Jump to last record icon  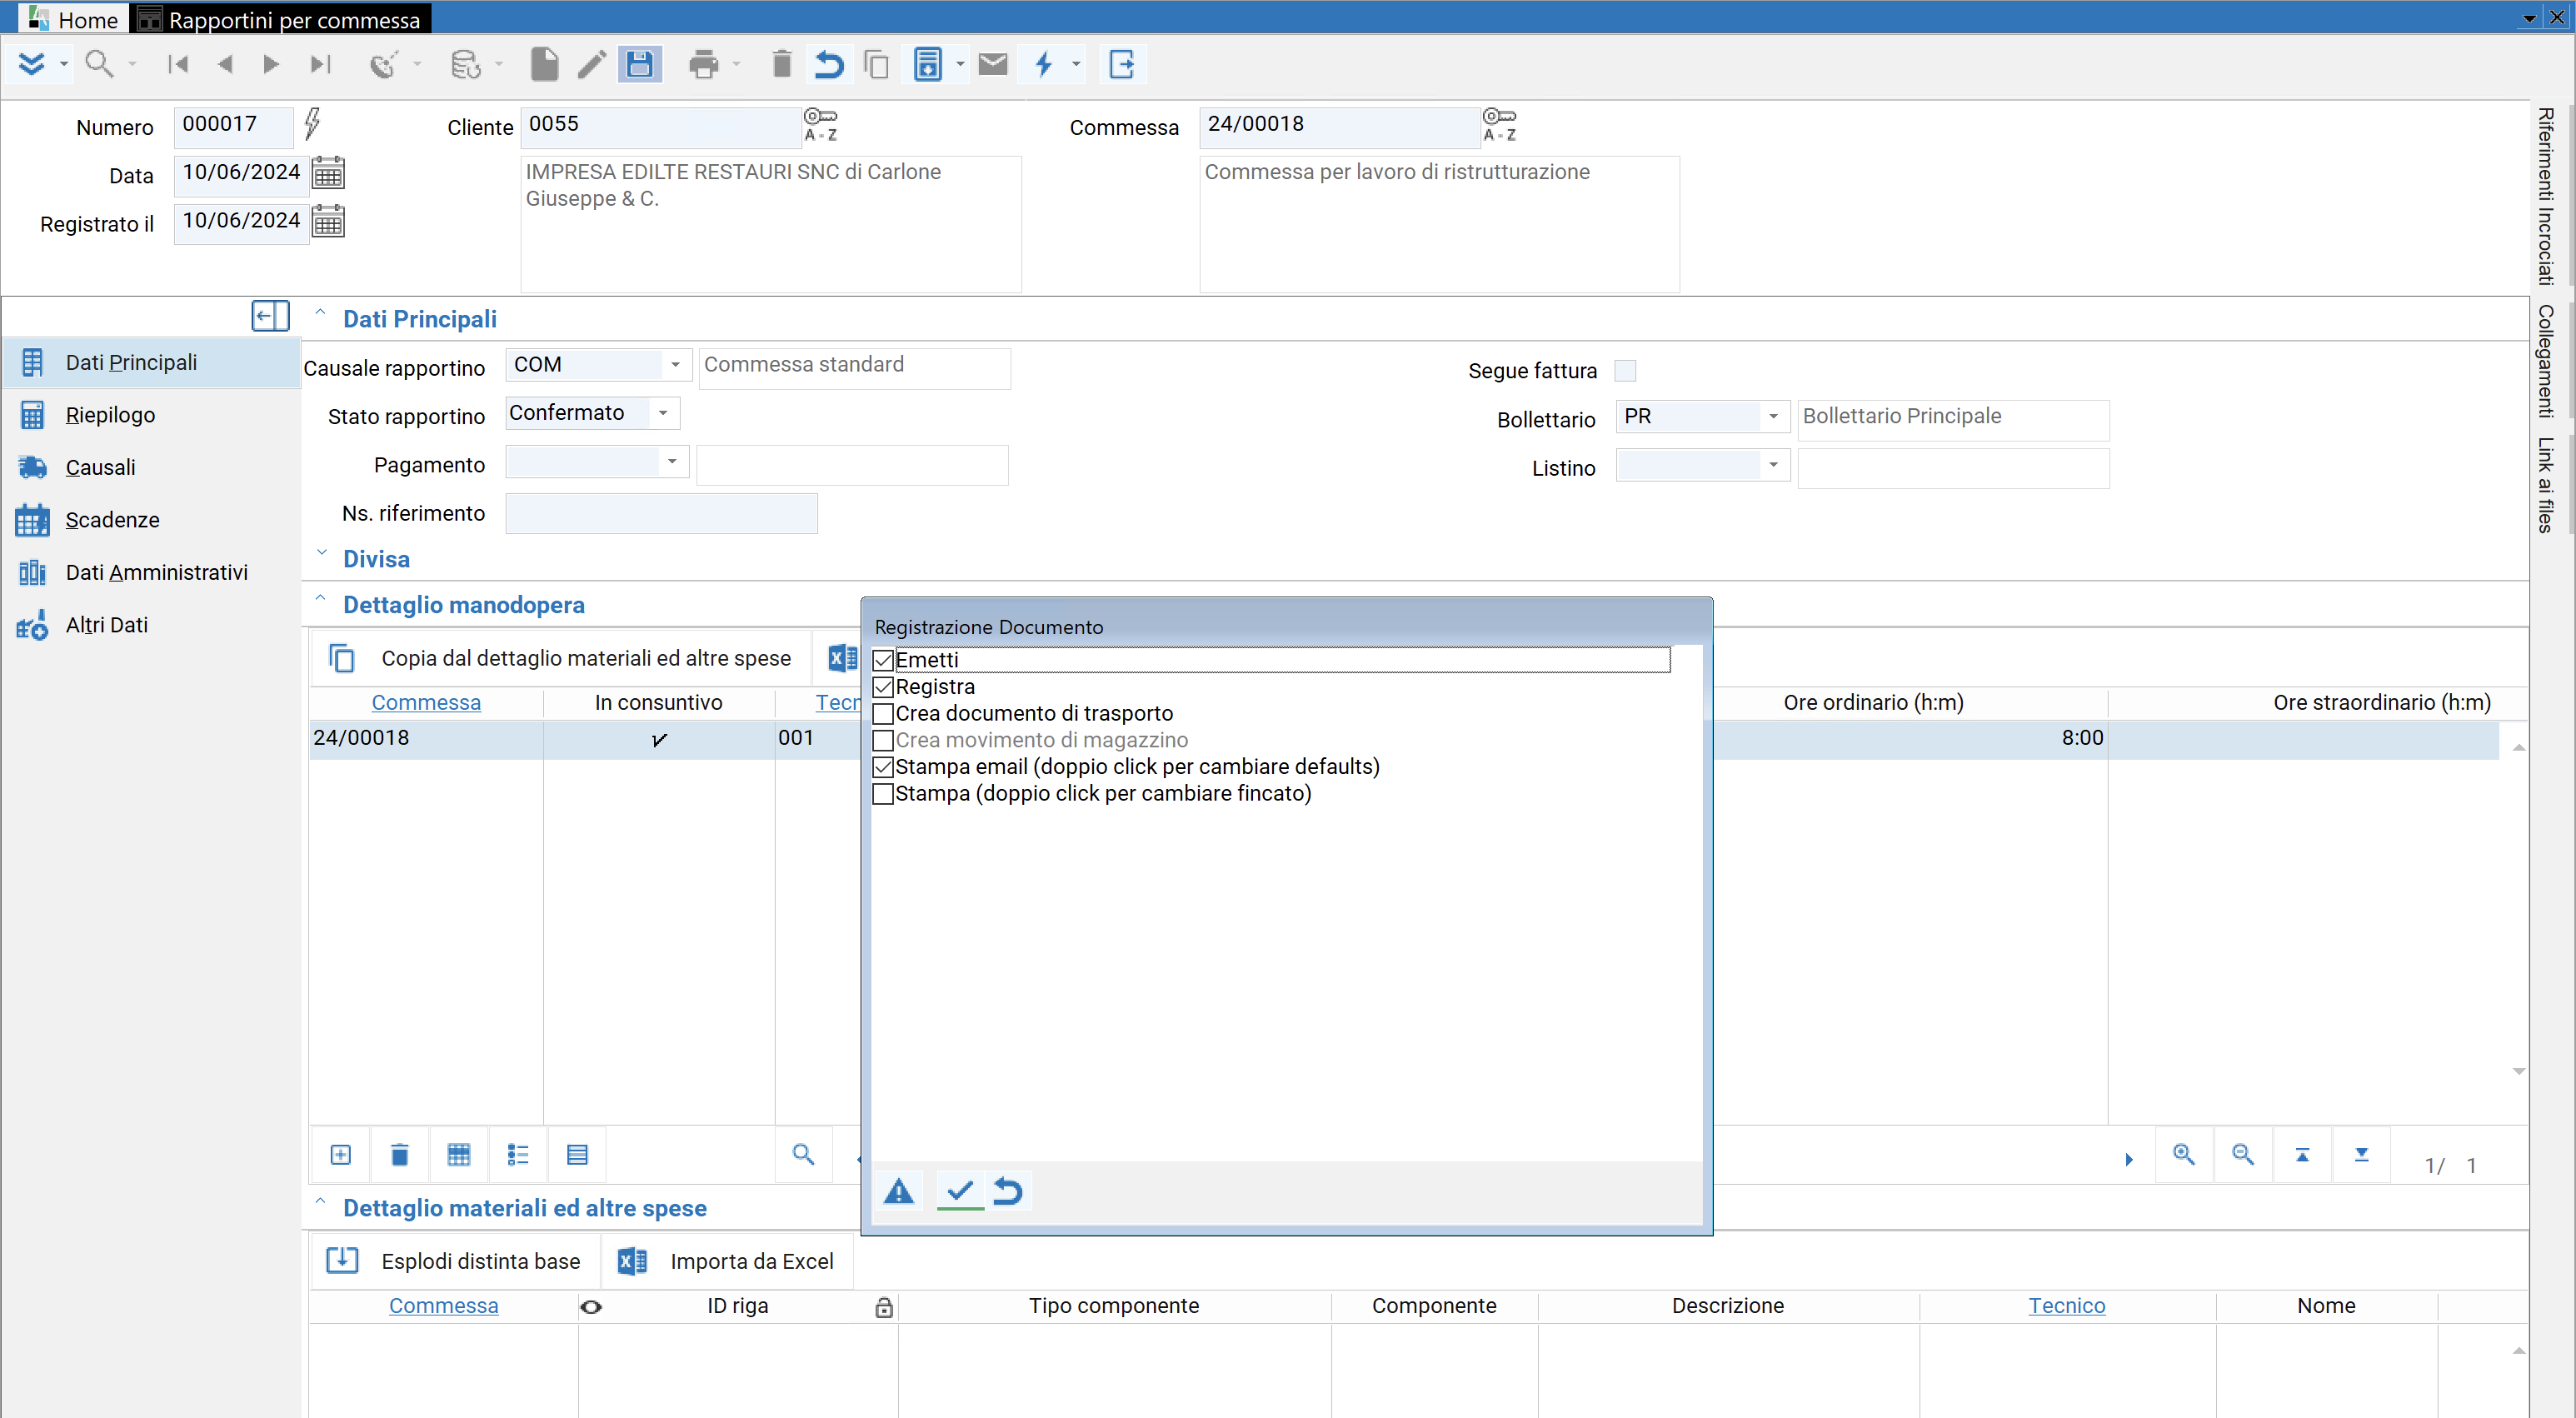320,64
